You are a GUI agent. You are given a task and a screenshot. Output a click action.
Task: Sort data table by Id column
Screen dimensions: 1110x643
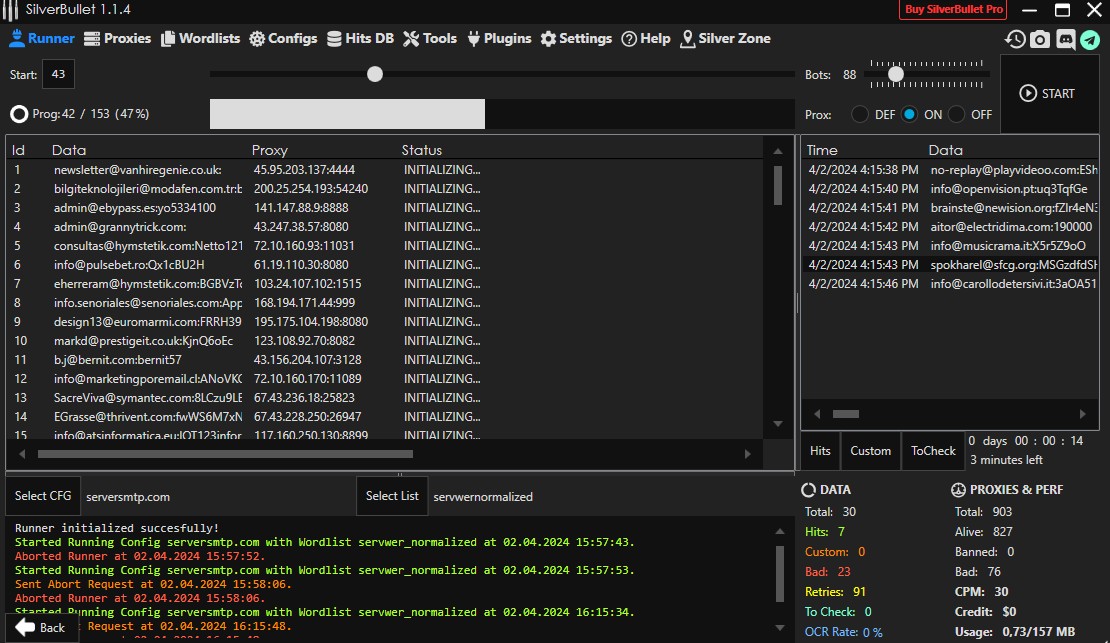[x=18, y=150]
